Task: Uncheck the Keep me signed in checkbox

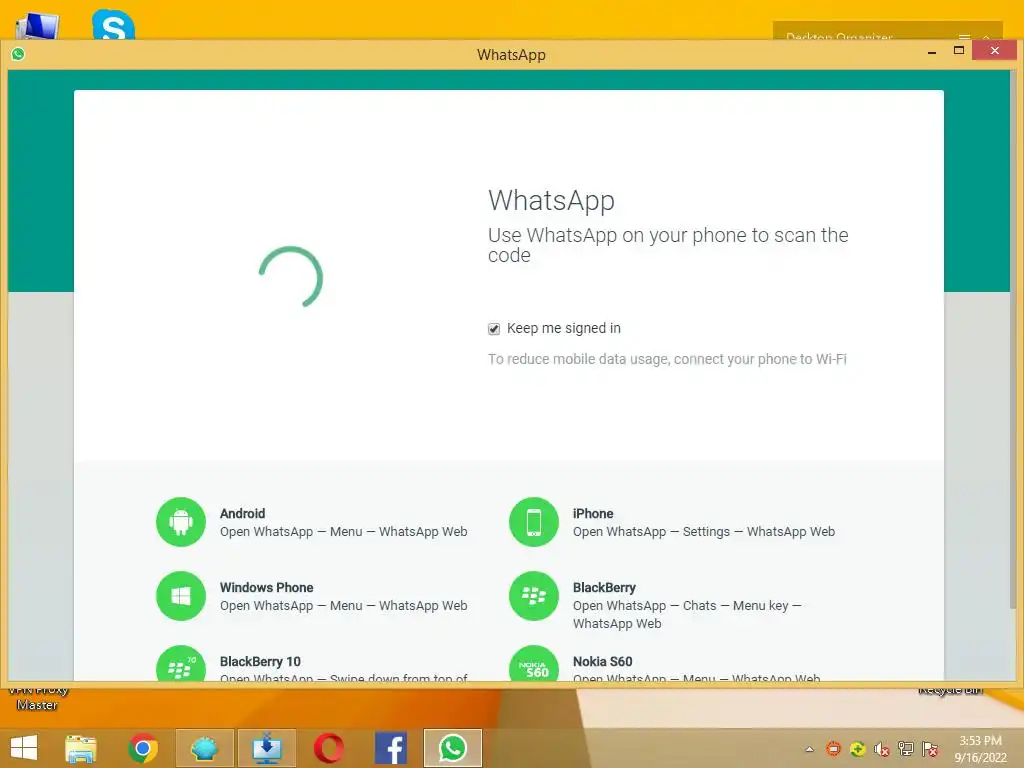Action: (494, 328)
